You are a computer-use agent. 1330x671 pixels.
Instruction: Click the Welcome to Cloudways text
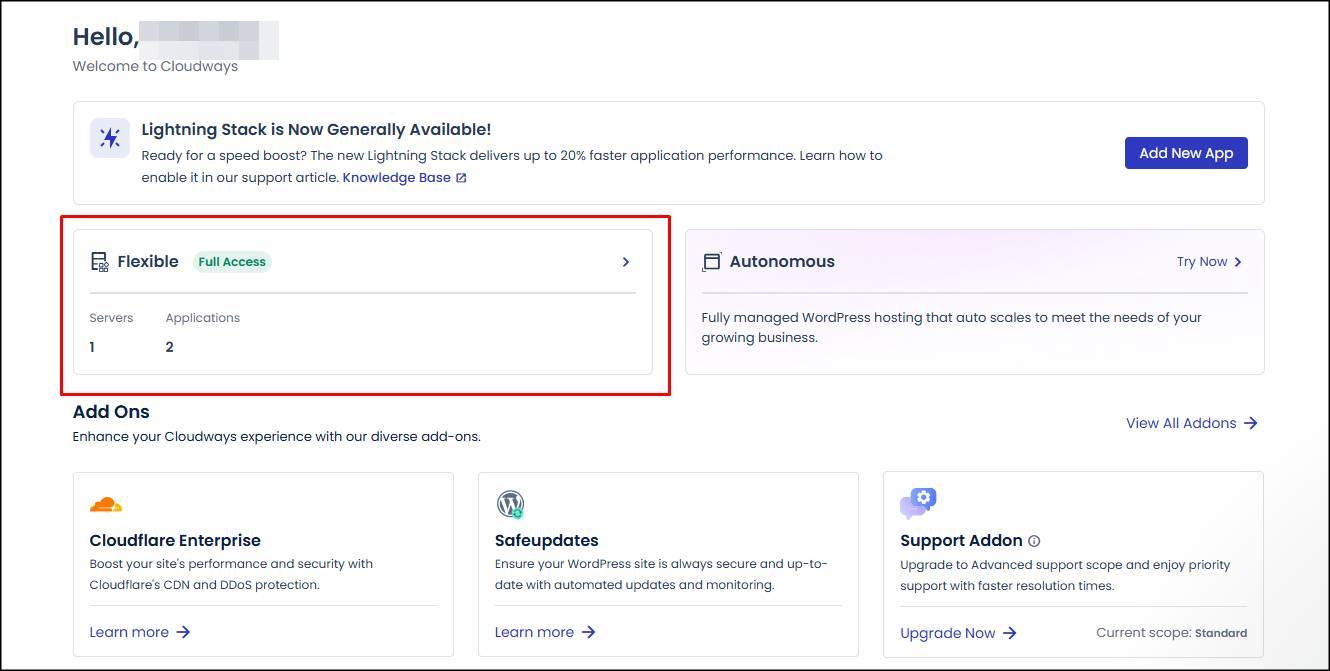pos(155,66)
